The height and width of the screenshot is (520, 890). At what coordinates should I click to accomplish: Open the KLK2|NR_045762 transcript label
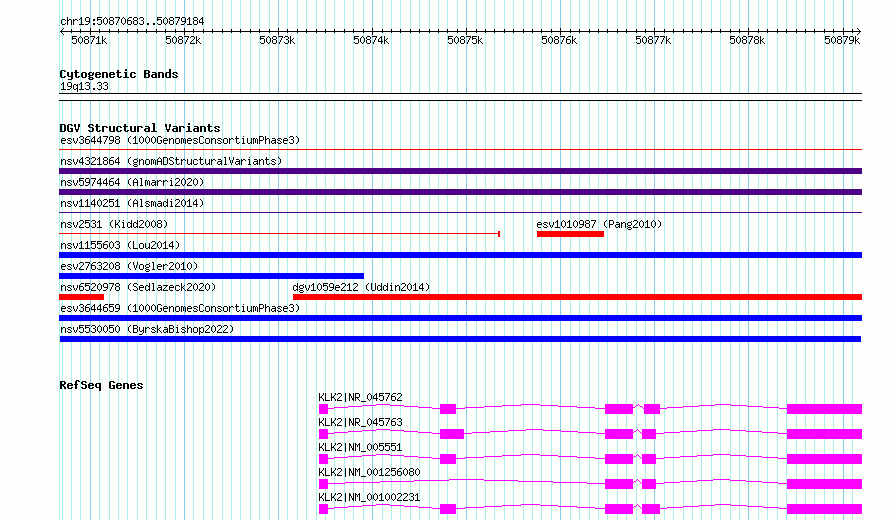[x=360, y=397]
